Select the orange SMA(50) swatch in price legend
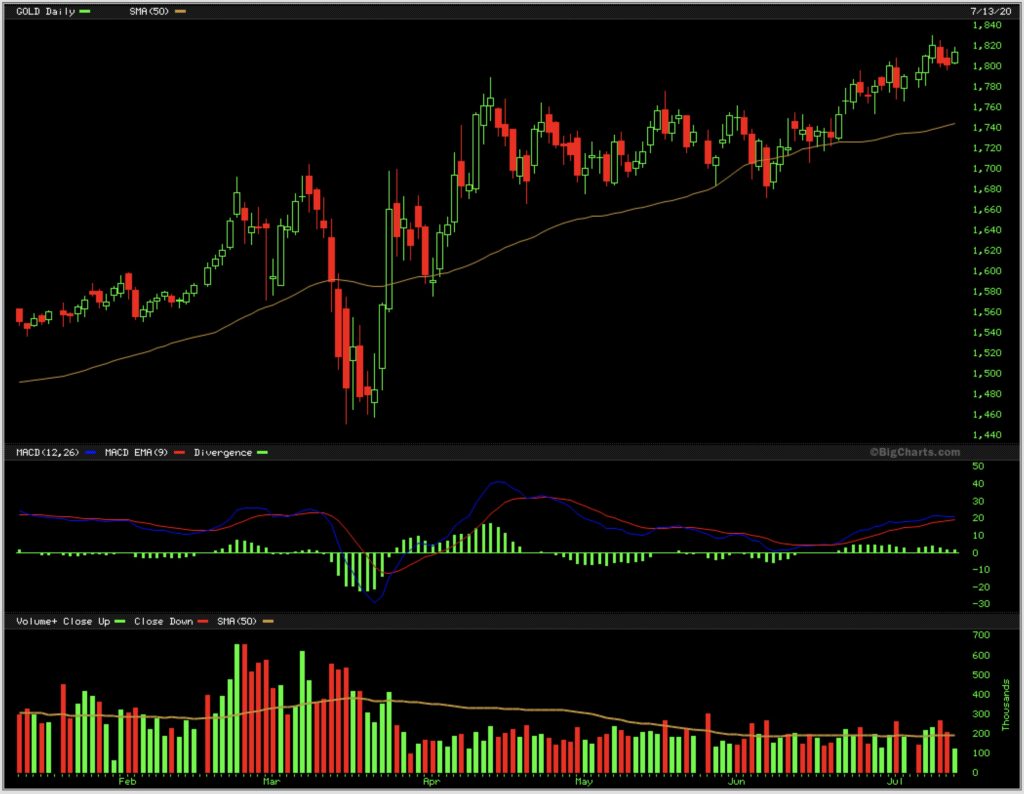This screenshot has height=794, width=1024. tap(180, 11)
